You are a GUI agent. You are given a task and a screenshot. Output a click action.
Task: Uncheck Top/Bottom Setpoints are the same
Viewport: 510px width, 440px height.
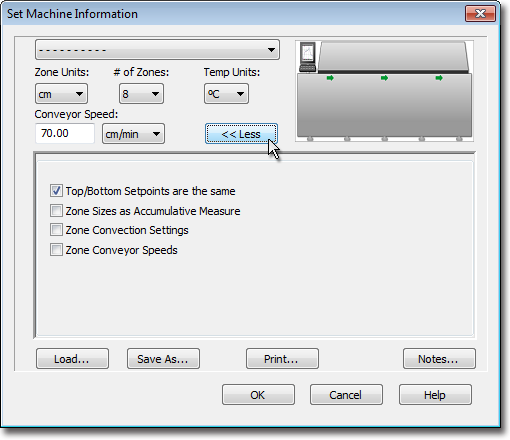point(56,191)
